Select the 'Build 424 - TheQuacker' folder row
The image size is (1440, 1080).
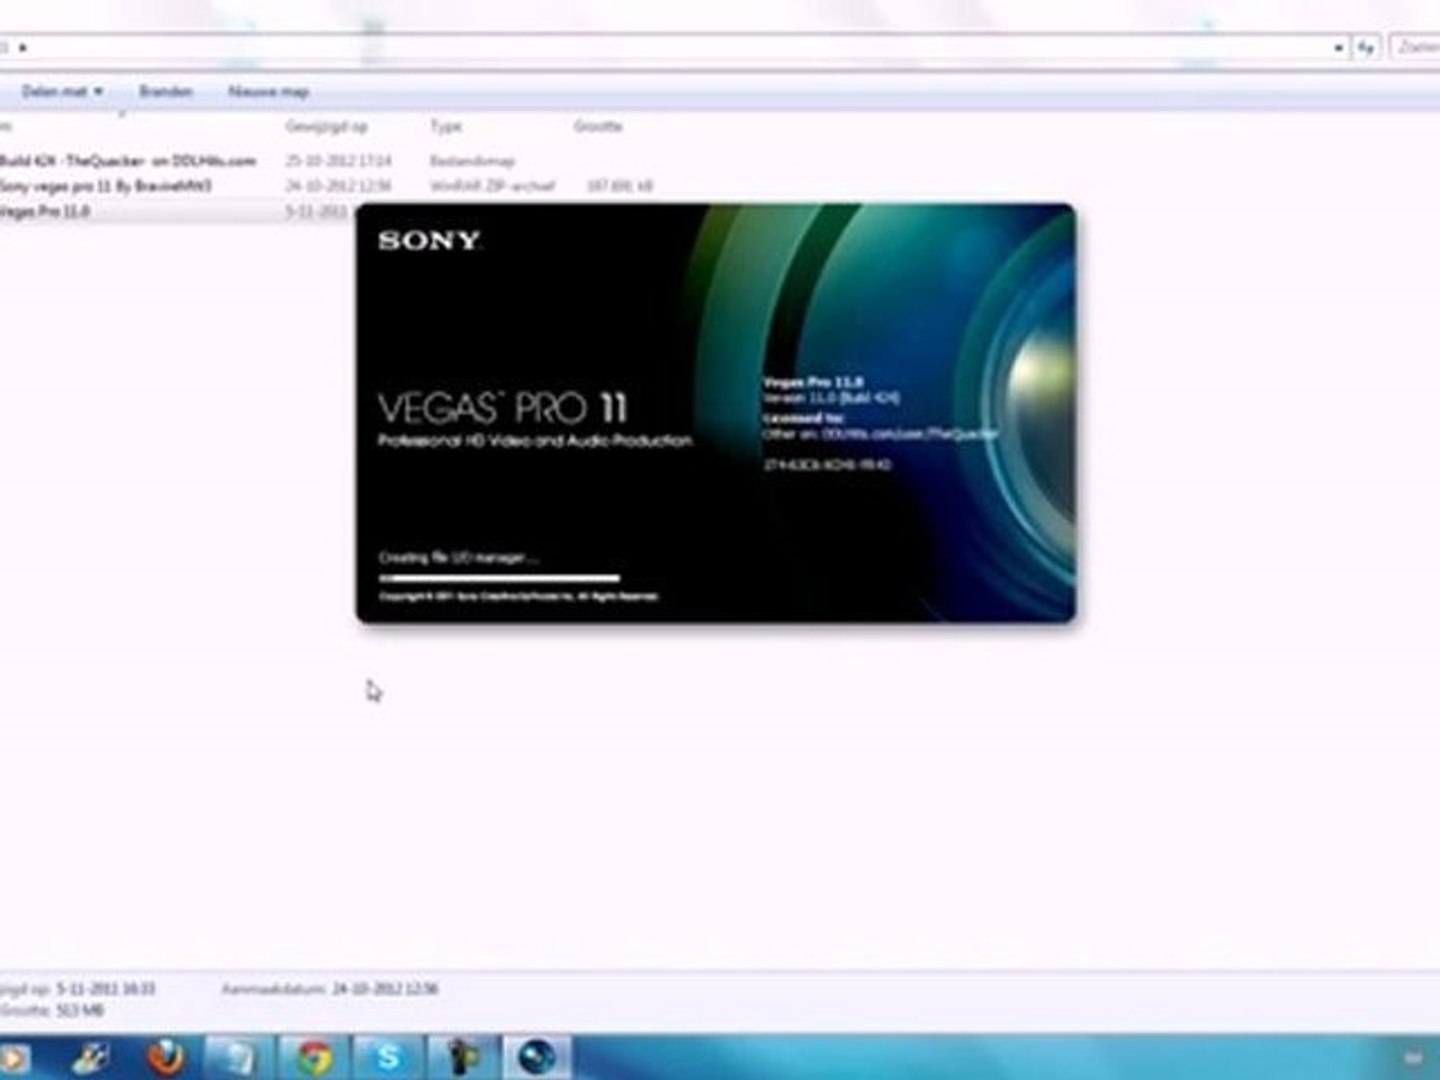127,160
